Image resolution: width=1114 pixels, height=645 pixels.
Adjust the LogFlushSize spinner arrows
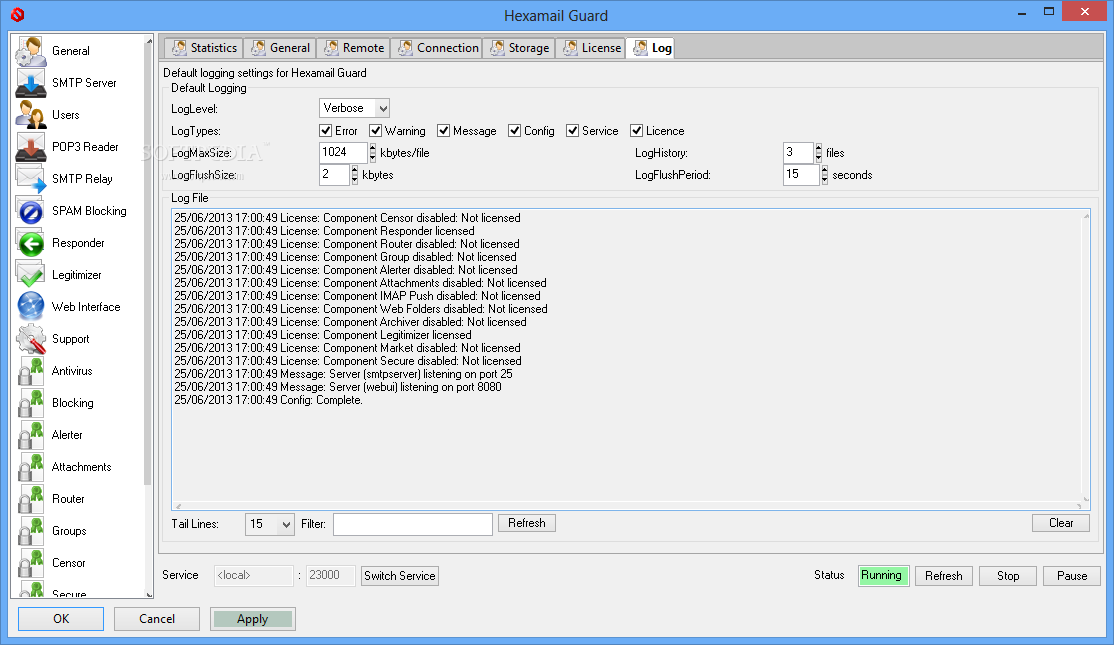[x=355, y=175]
